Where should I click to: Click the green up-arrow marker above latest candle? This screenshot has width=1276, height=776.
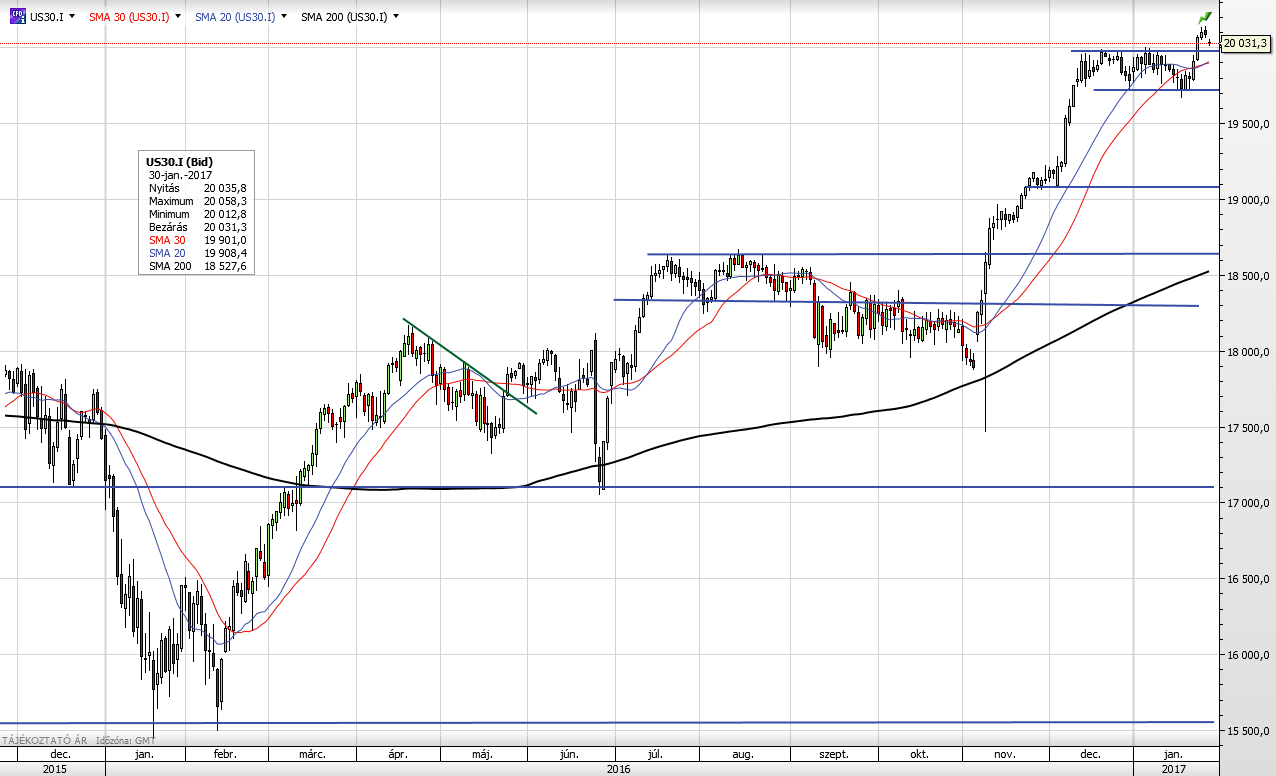[1205, 18]
